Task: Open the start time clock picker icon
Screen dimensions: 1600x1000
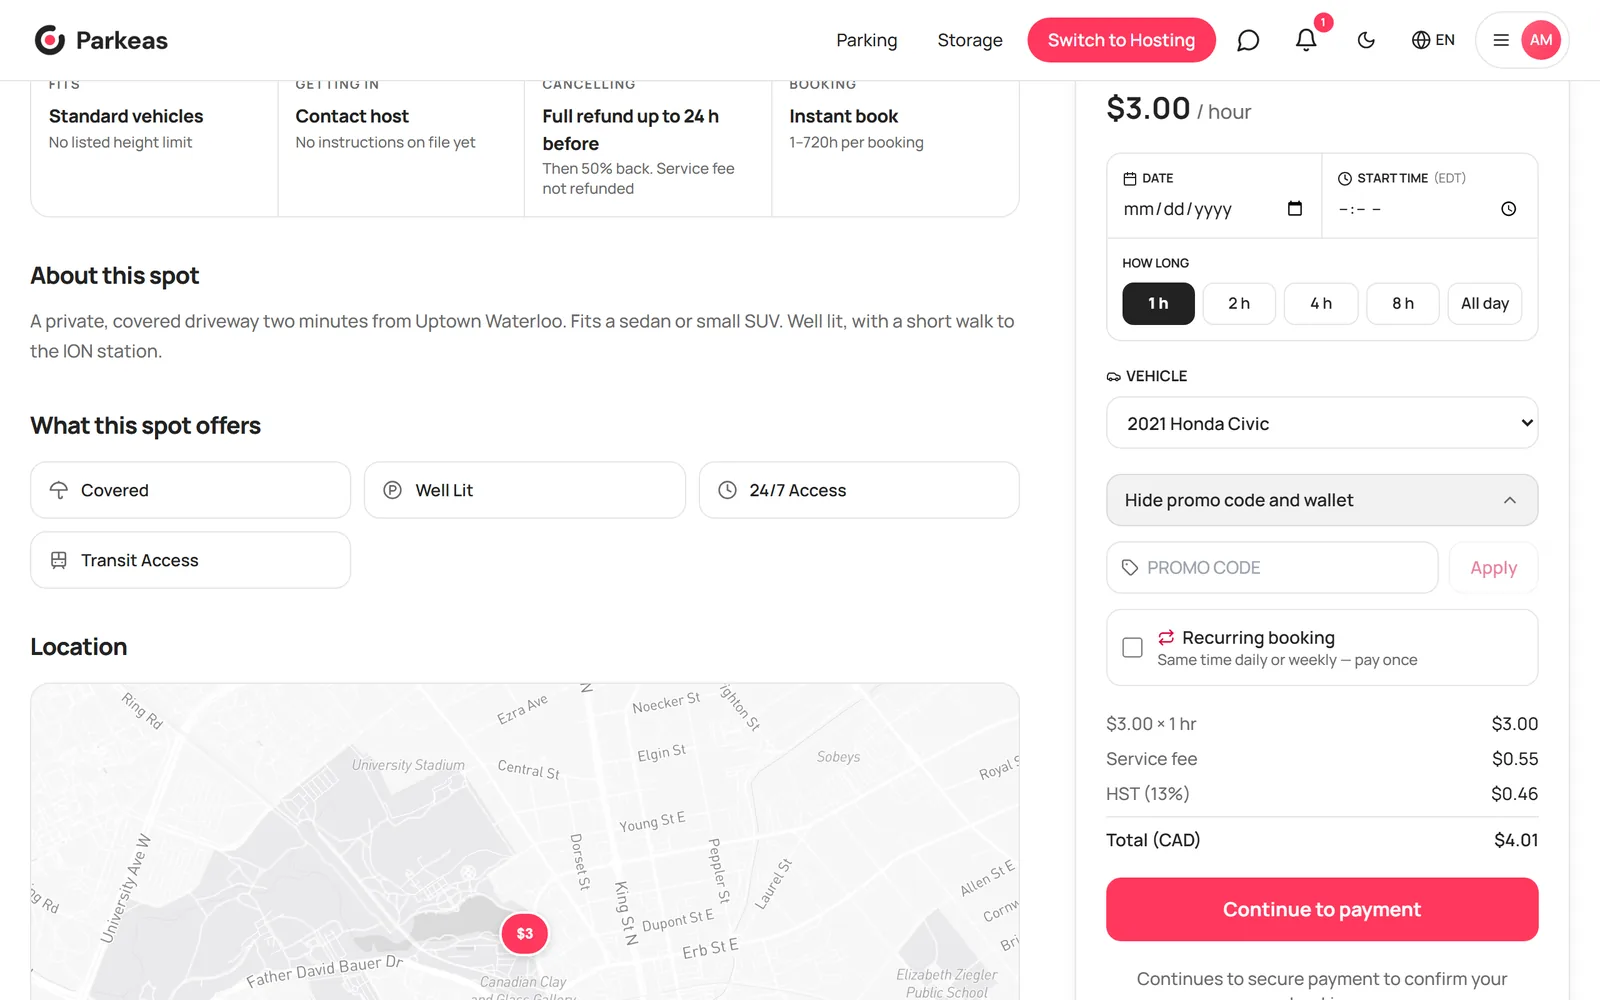Action: pos(1509,208)
